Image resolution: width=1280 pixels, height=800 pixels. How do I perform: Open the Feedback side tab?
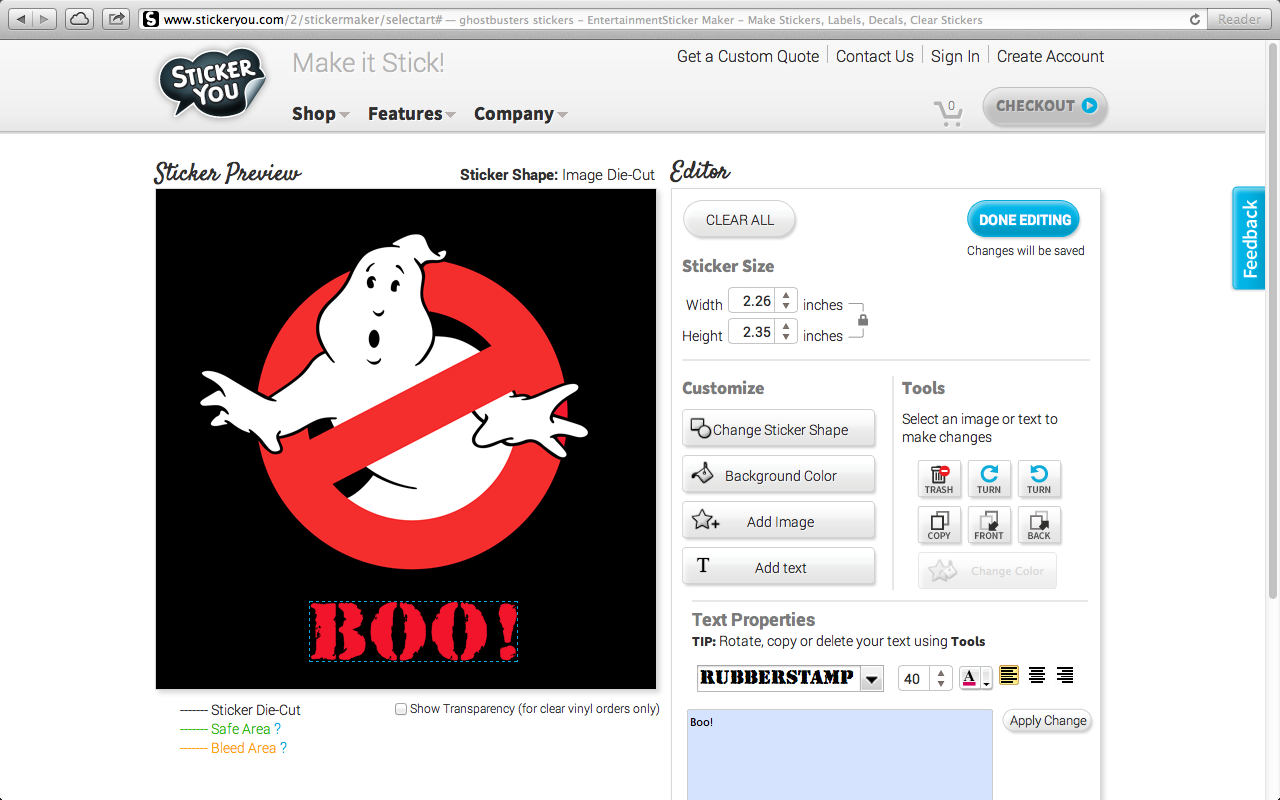click(1249, 238)
